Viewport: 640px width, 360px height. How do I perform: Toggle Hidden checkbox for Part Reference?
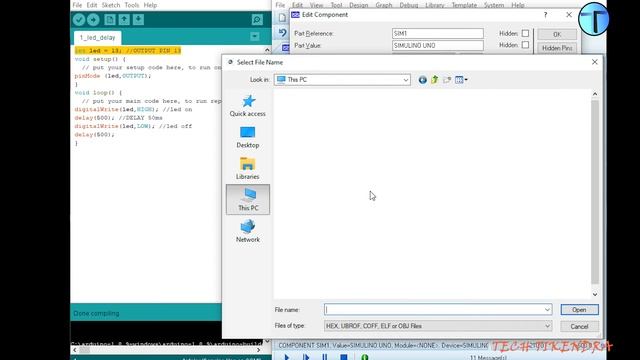525,33
